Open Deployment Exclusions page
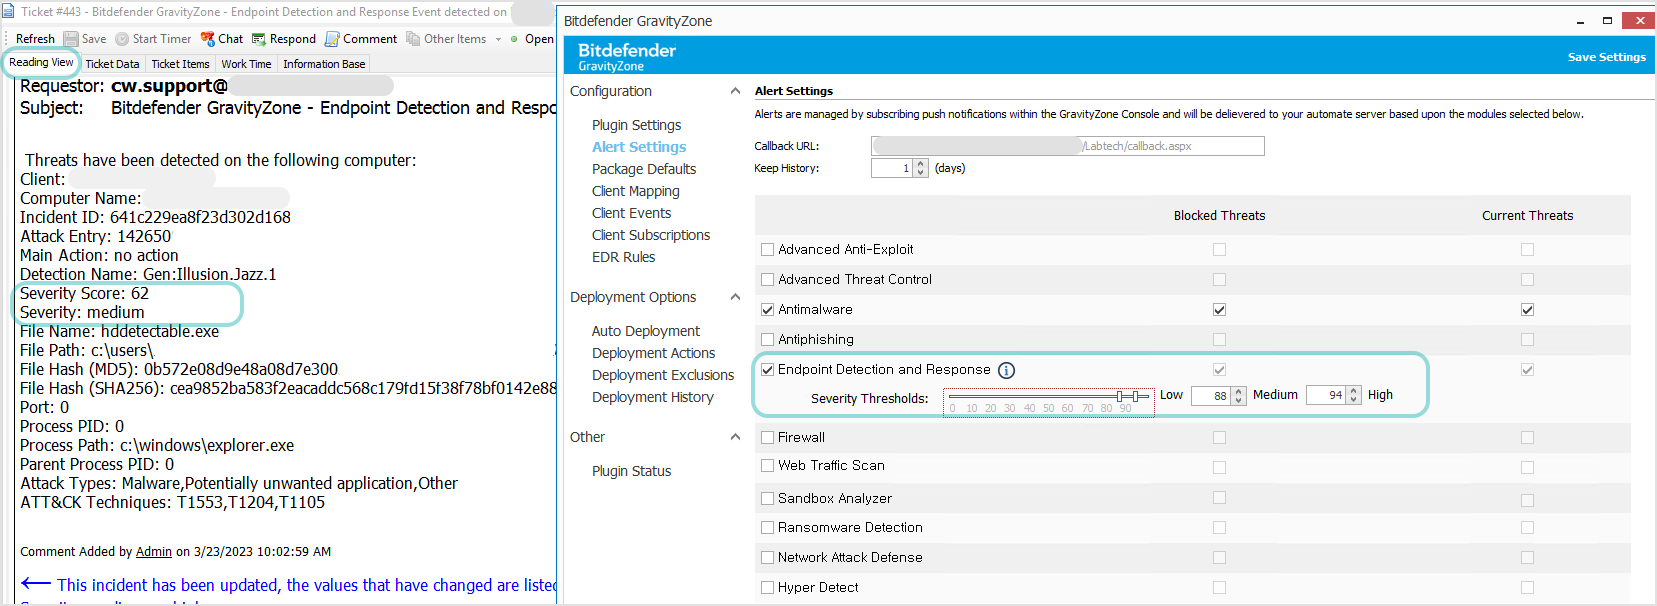Image resolution: width=1657 pixels, height=606 pixels. click(x=663, y=375)
